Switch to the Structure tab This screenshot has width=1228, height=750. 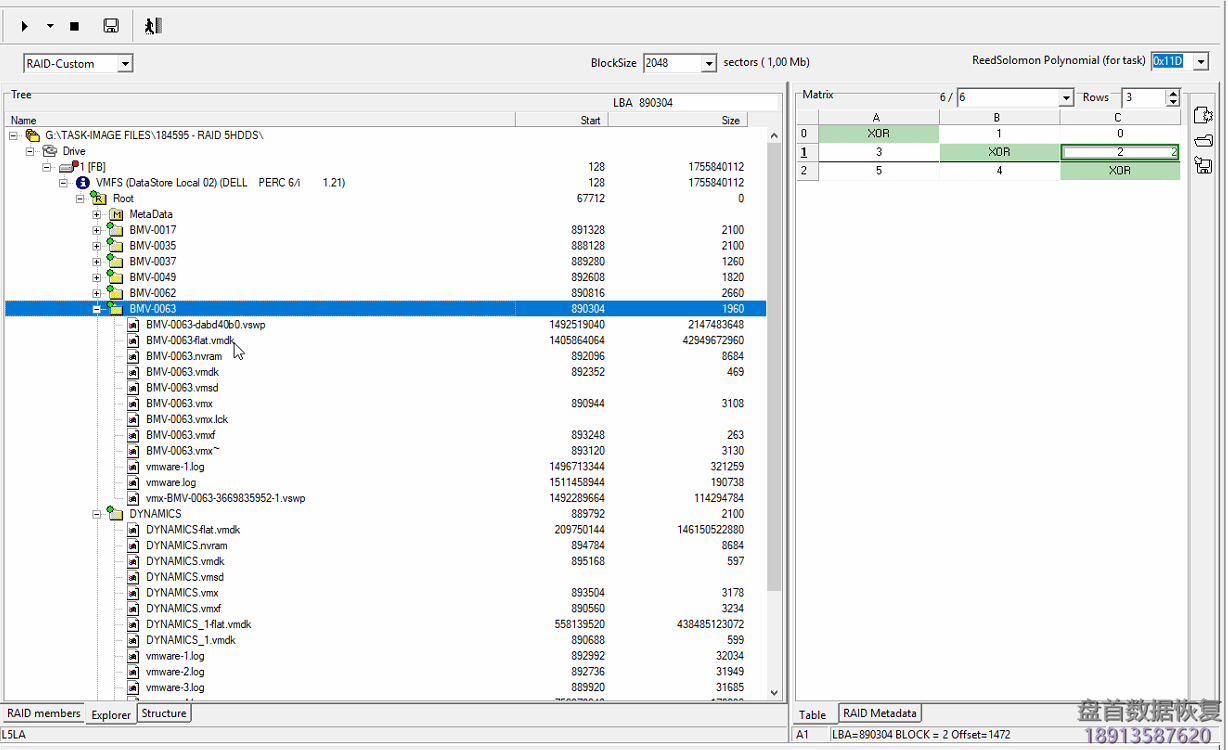pos(163,714)
